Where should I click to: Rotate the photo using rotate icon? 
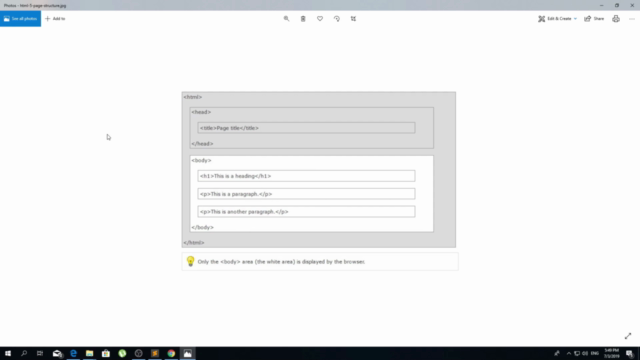click(337, 19)
